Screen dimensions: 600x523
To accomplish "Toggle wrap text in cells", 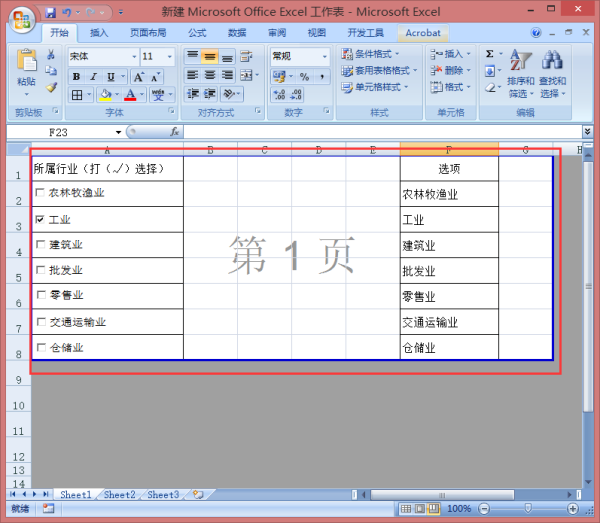I will pos(246,57).
